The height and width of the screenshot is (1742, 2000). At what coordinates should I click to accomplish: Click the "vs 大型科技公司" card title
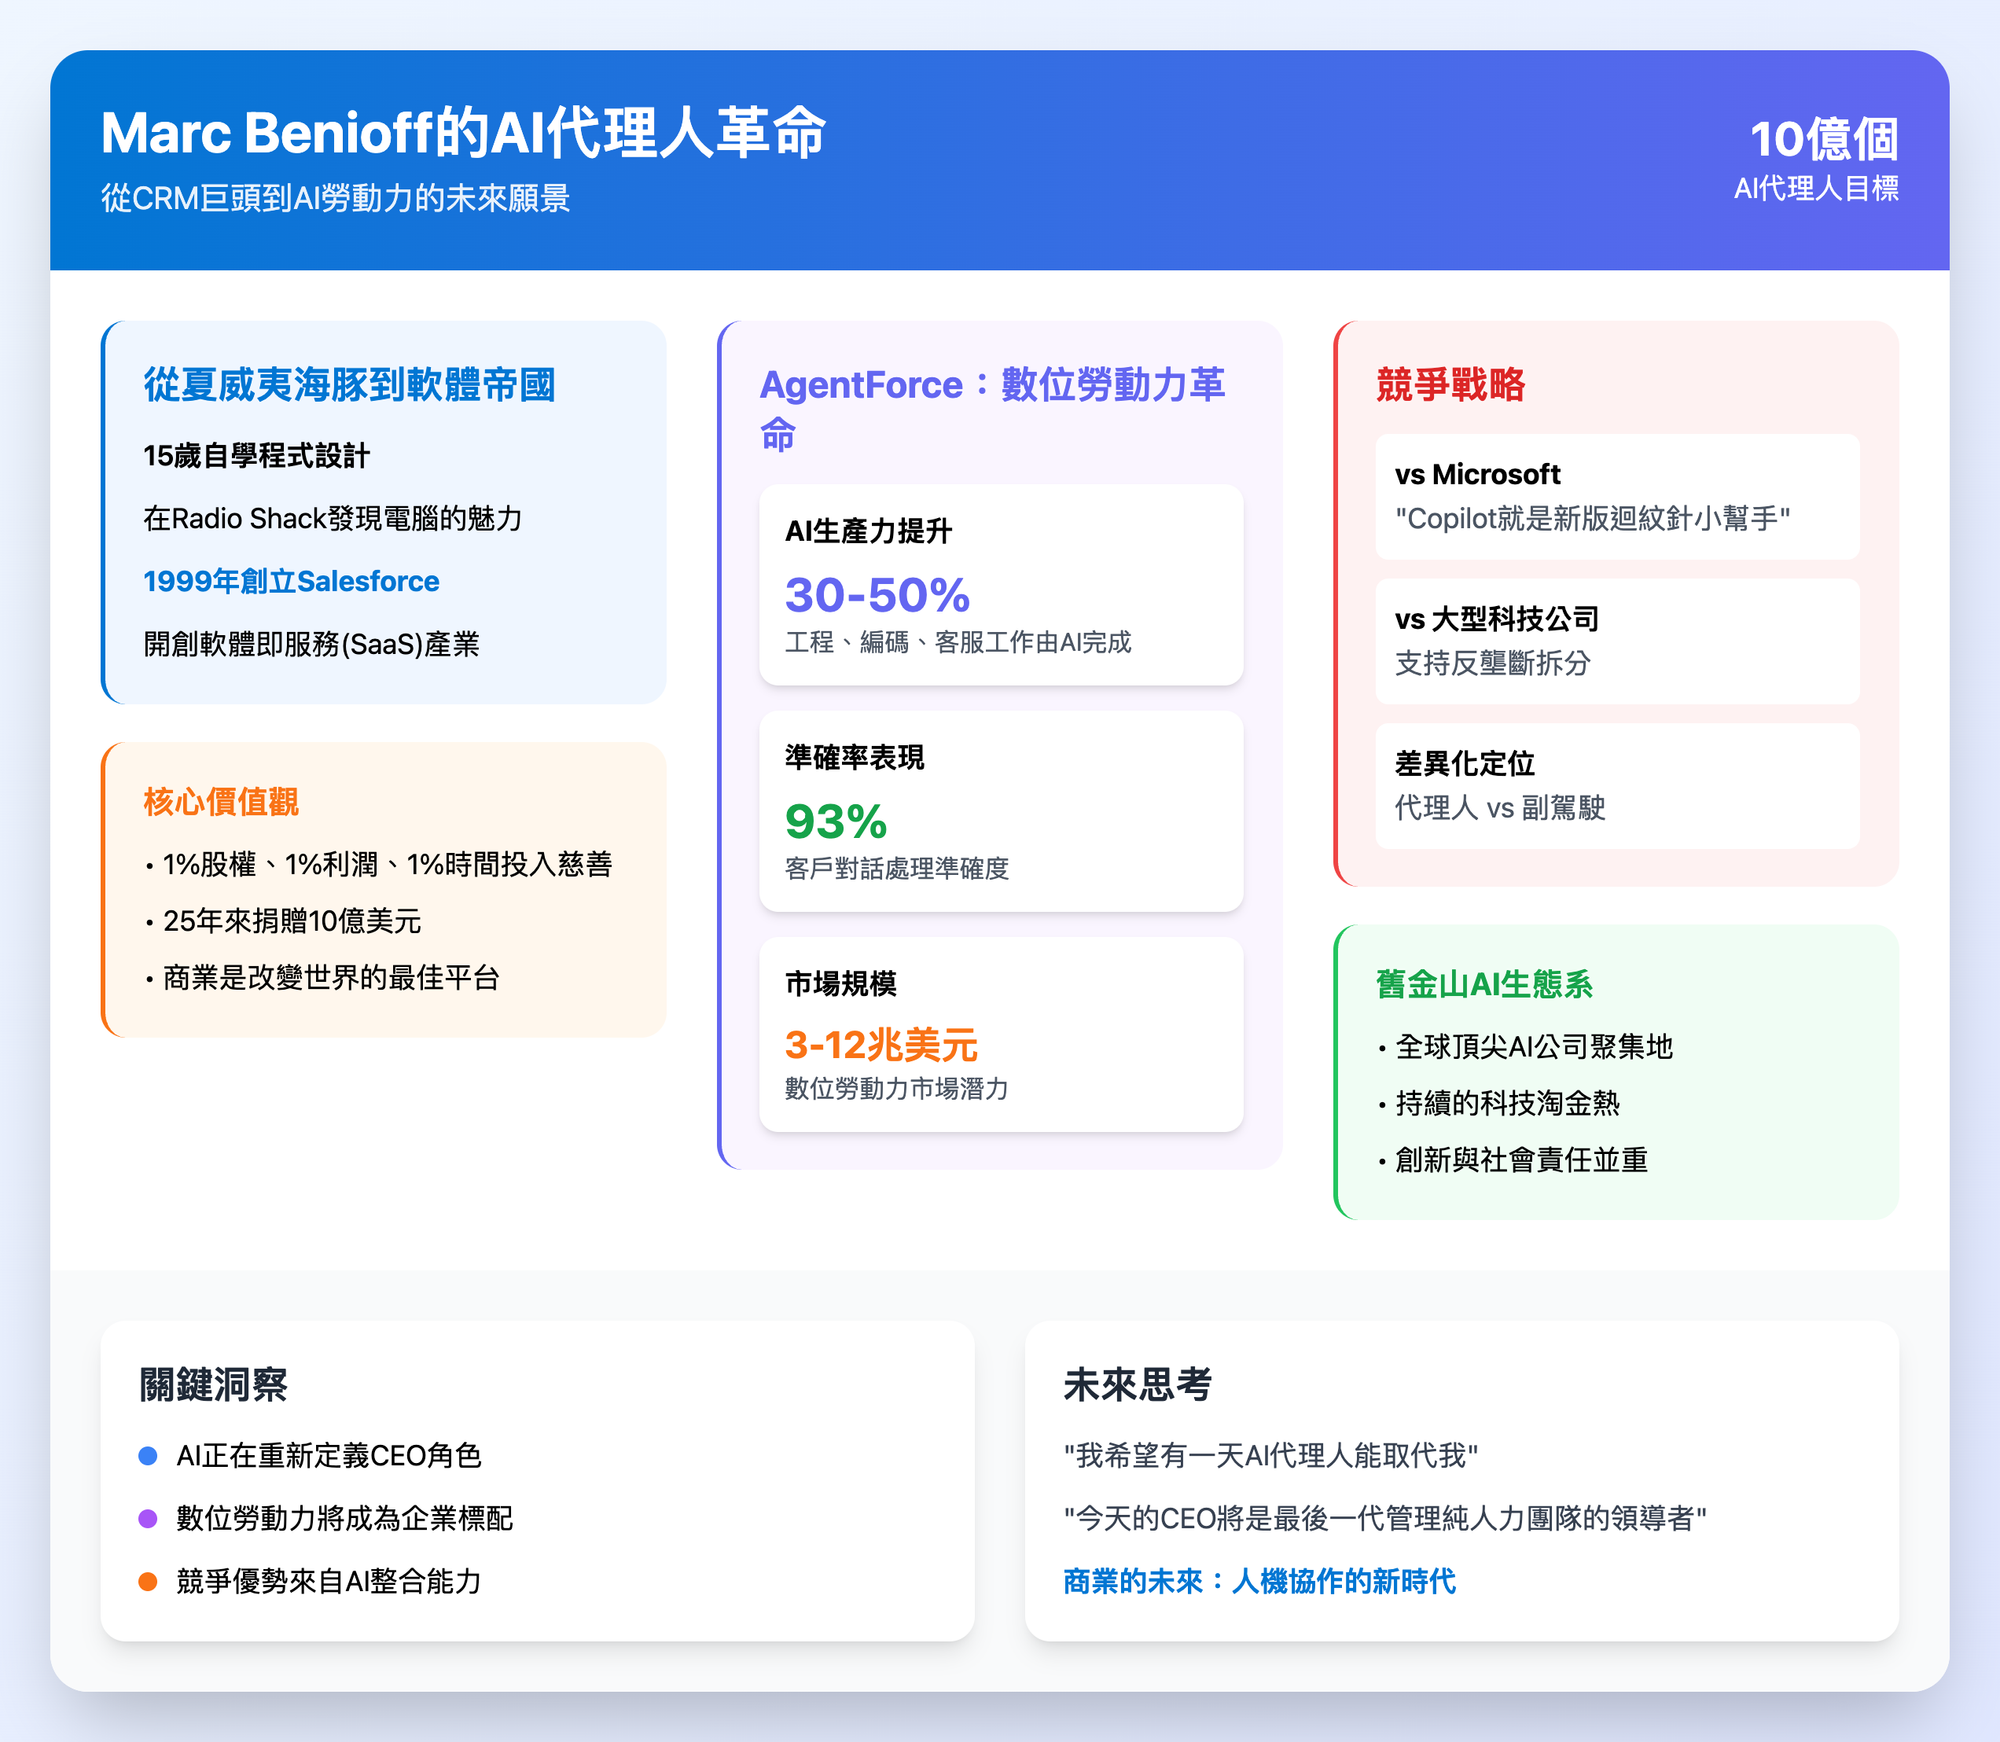[x=1497, y=619]
